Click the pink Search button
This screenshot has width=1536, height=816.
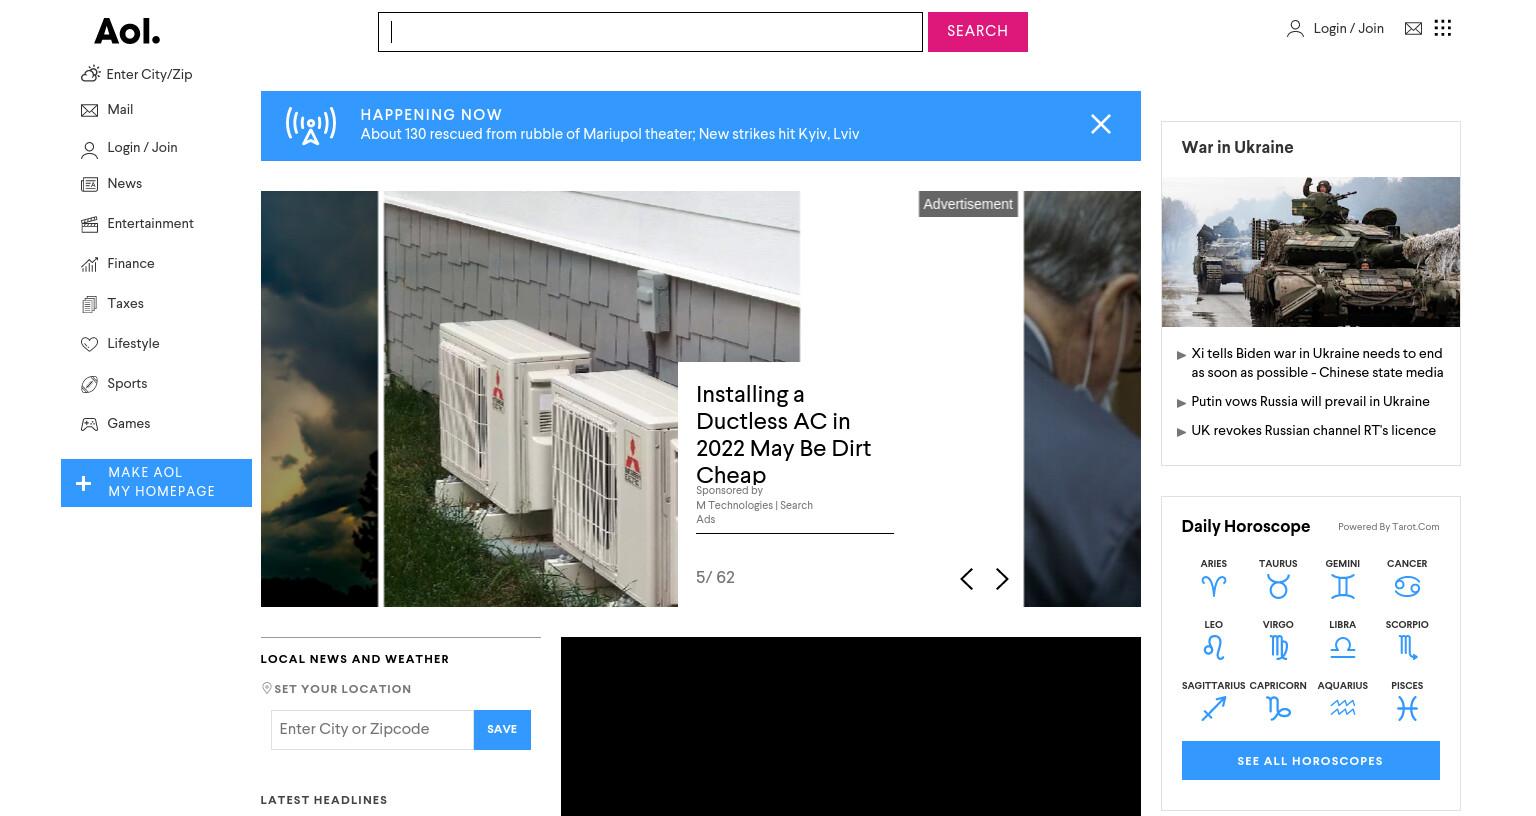pos(977,32)
